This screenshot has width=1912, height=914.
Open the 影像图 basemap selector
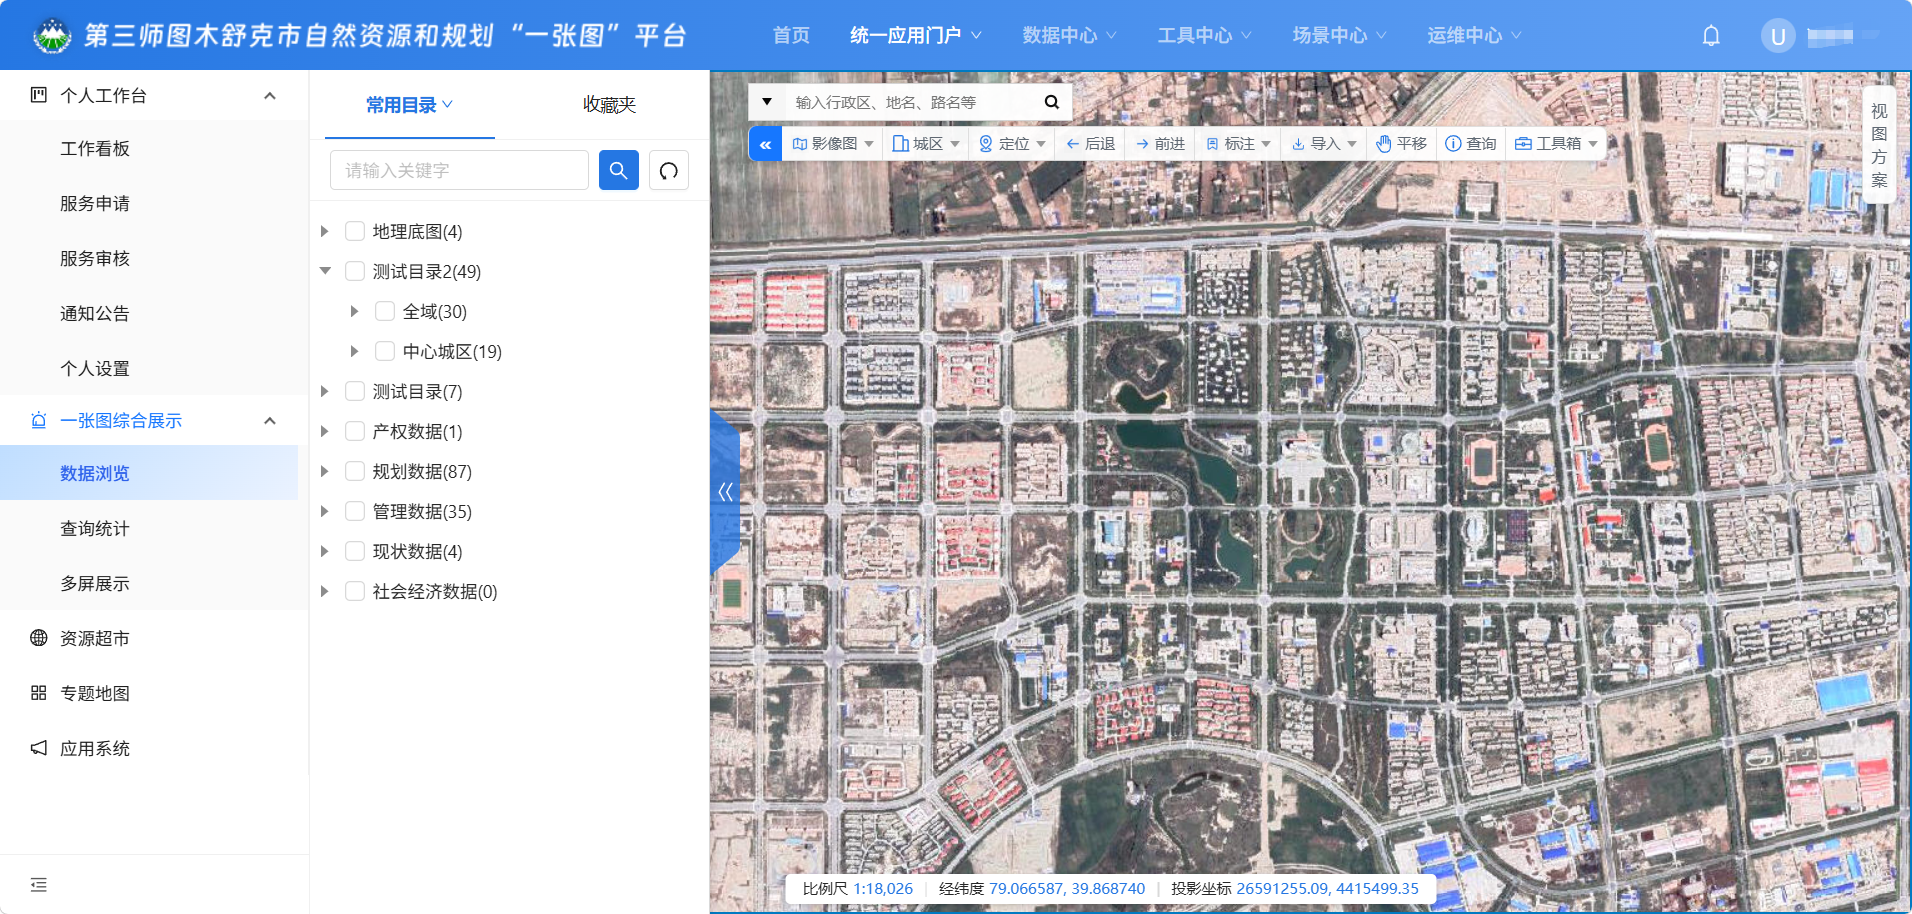pyautogui.click(x=833, y=144)
